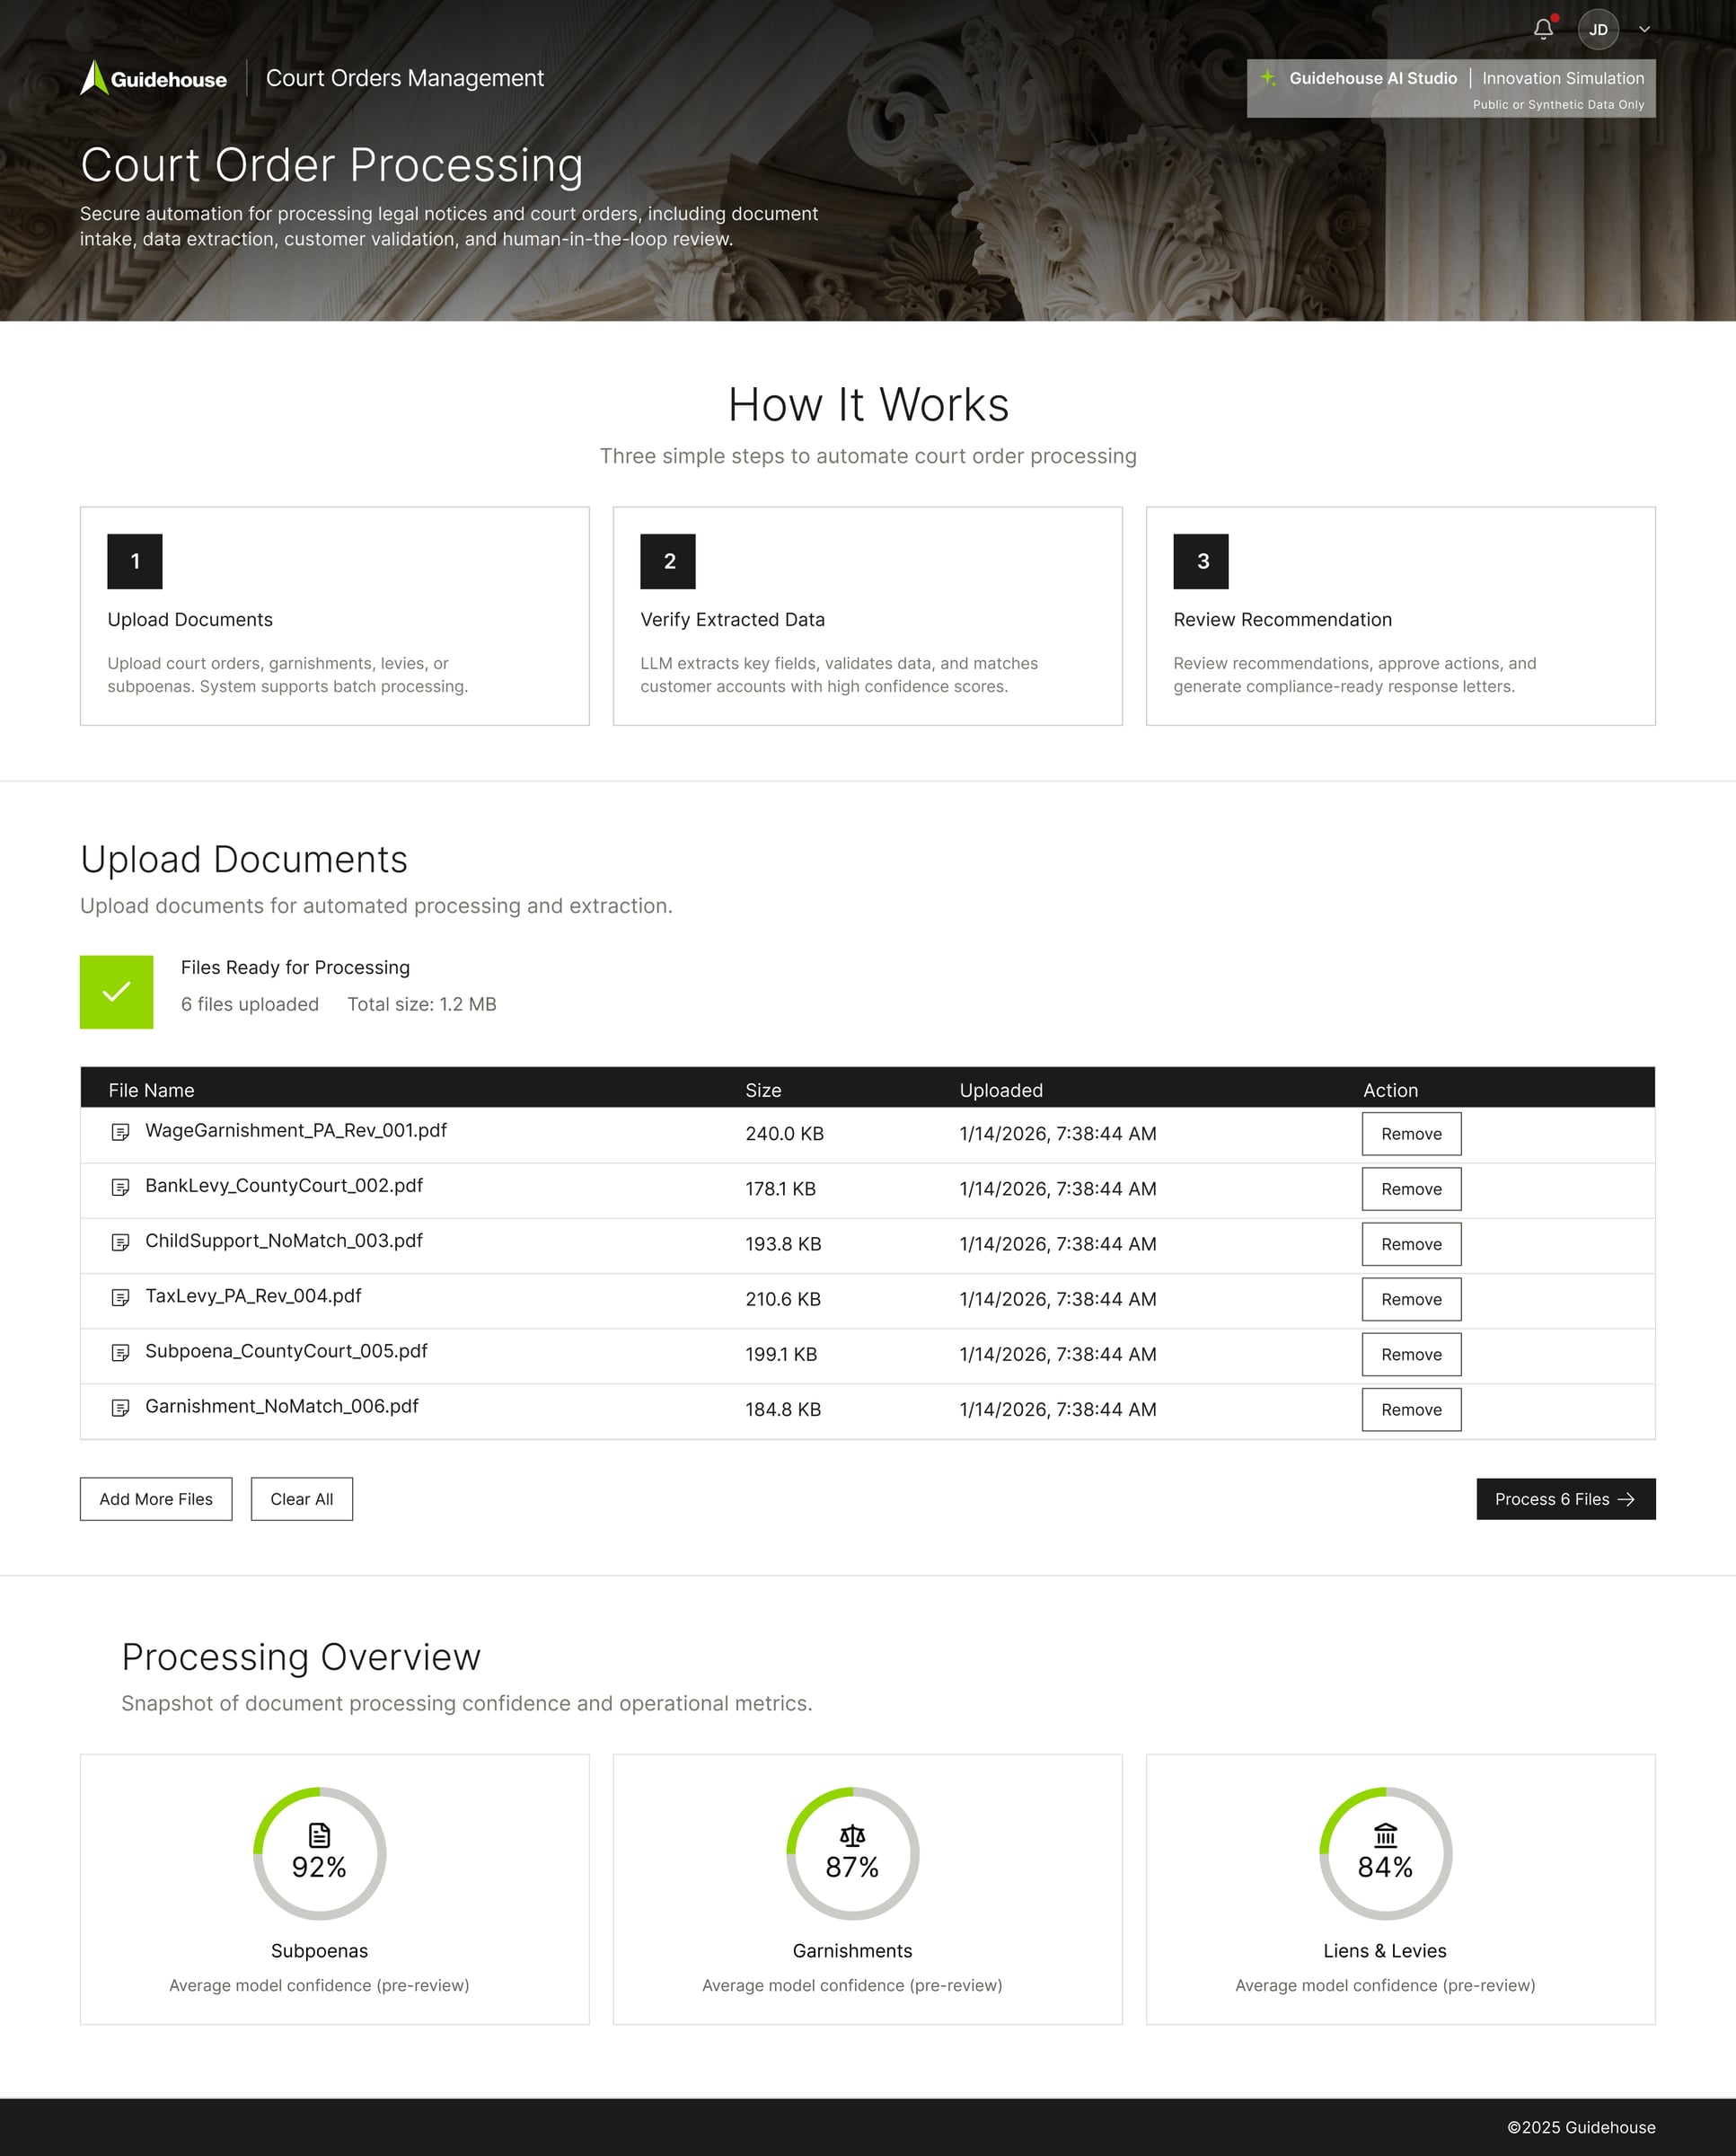The image size is (1736, 2156).
Task: Click the notification bell icon
Action: click(x=1543, y=29)
